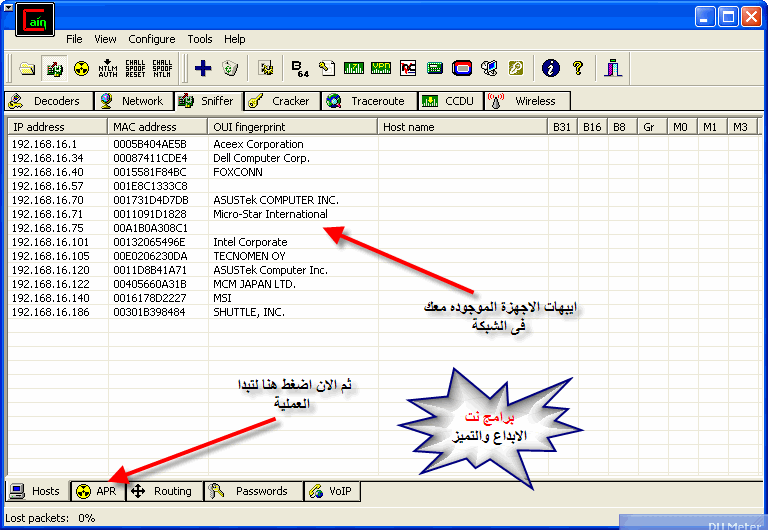This screenshot has width=768, height=530.
Task: Sort by the OUI fingerprint column header
Action: 292,127
